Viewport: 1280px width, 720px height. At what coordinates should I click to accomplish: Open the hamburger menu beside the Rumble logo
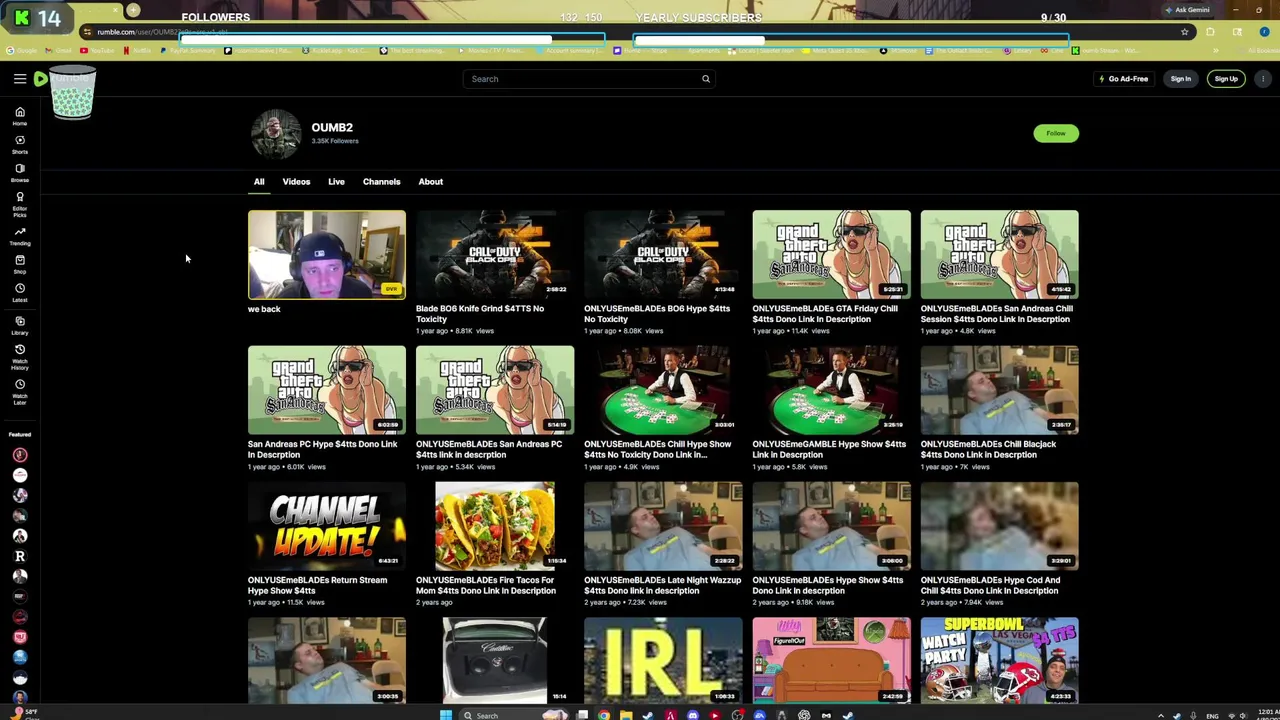pos(19,79)
